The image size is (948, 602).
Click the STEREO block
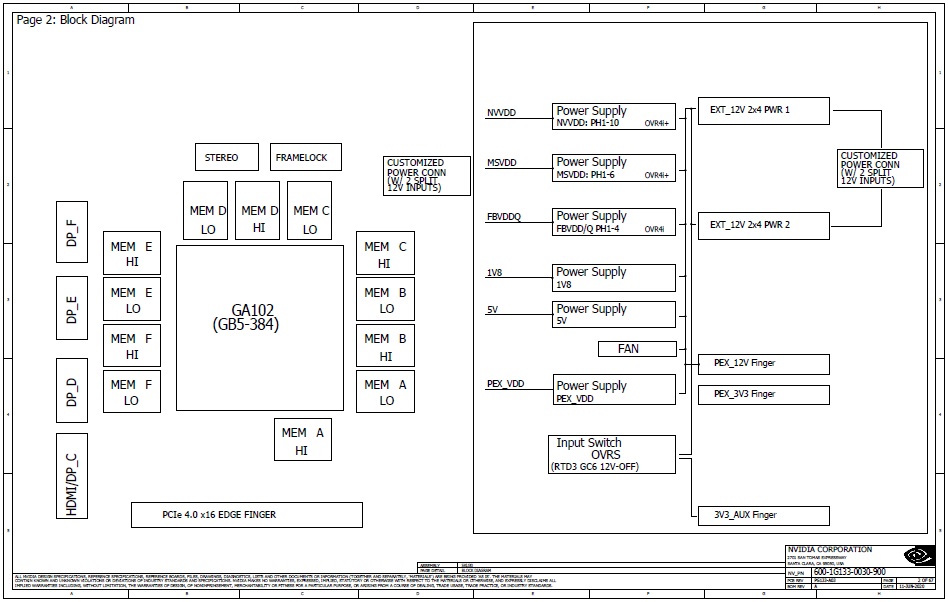[227, 157]
